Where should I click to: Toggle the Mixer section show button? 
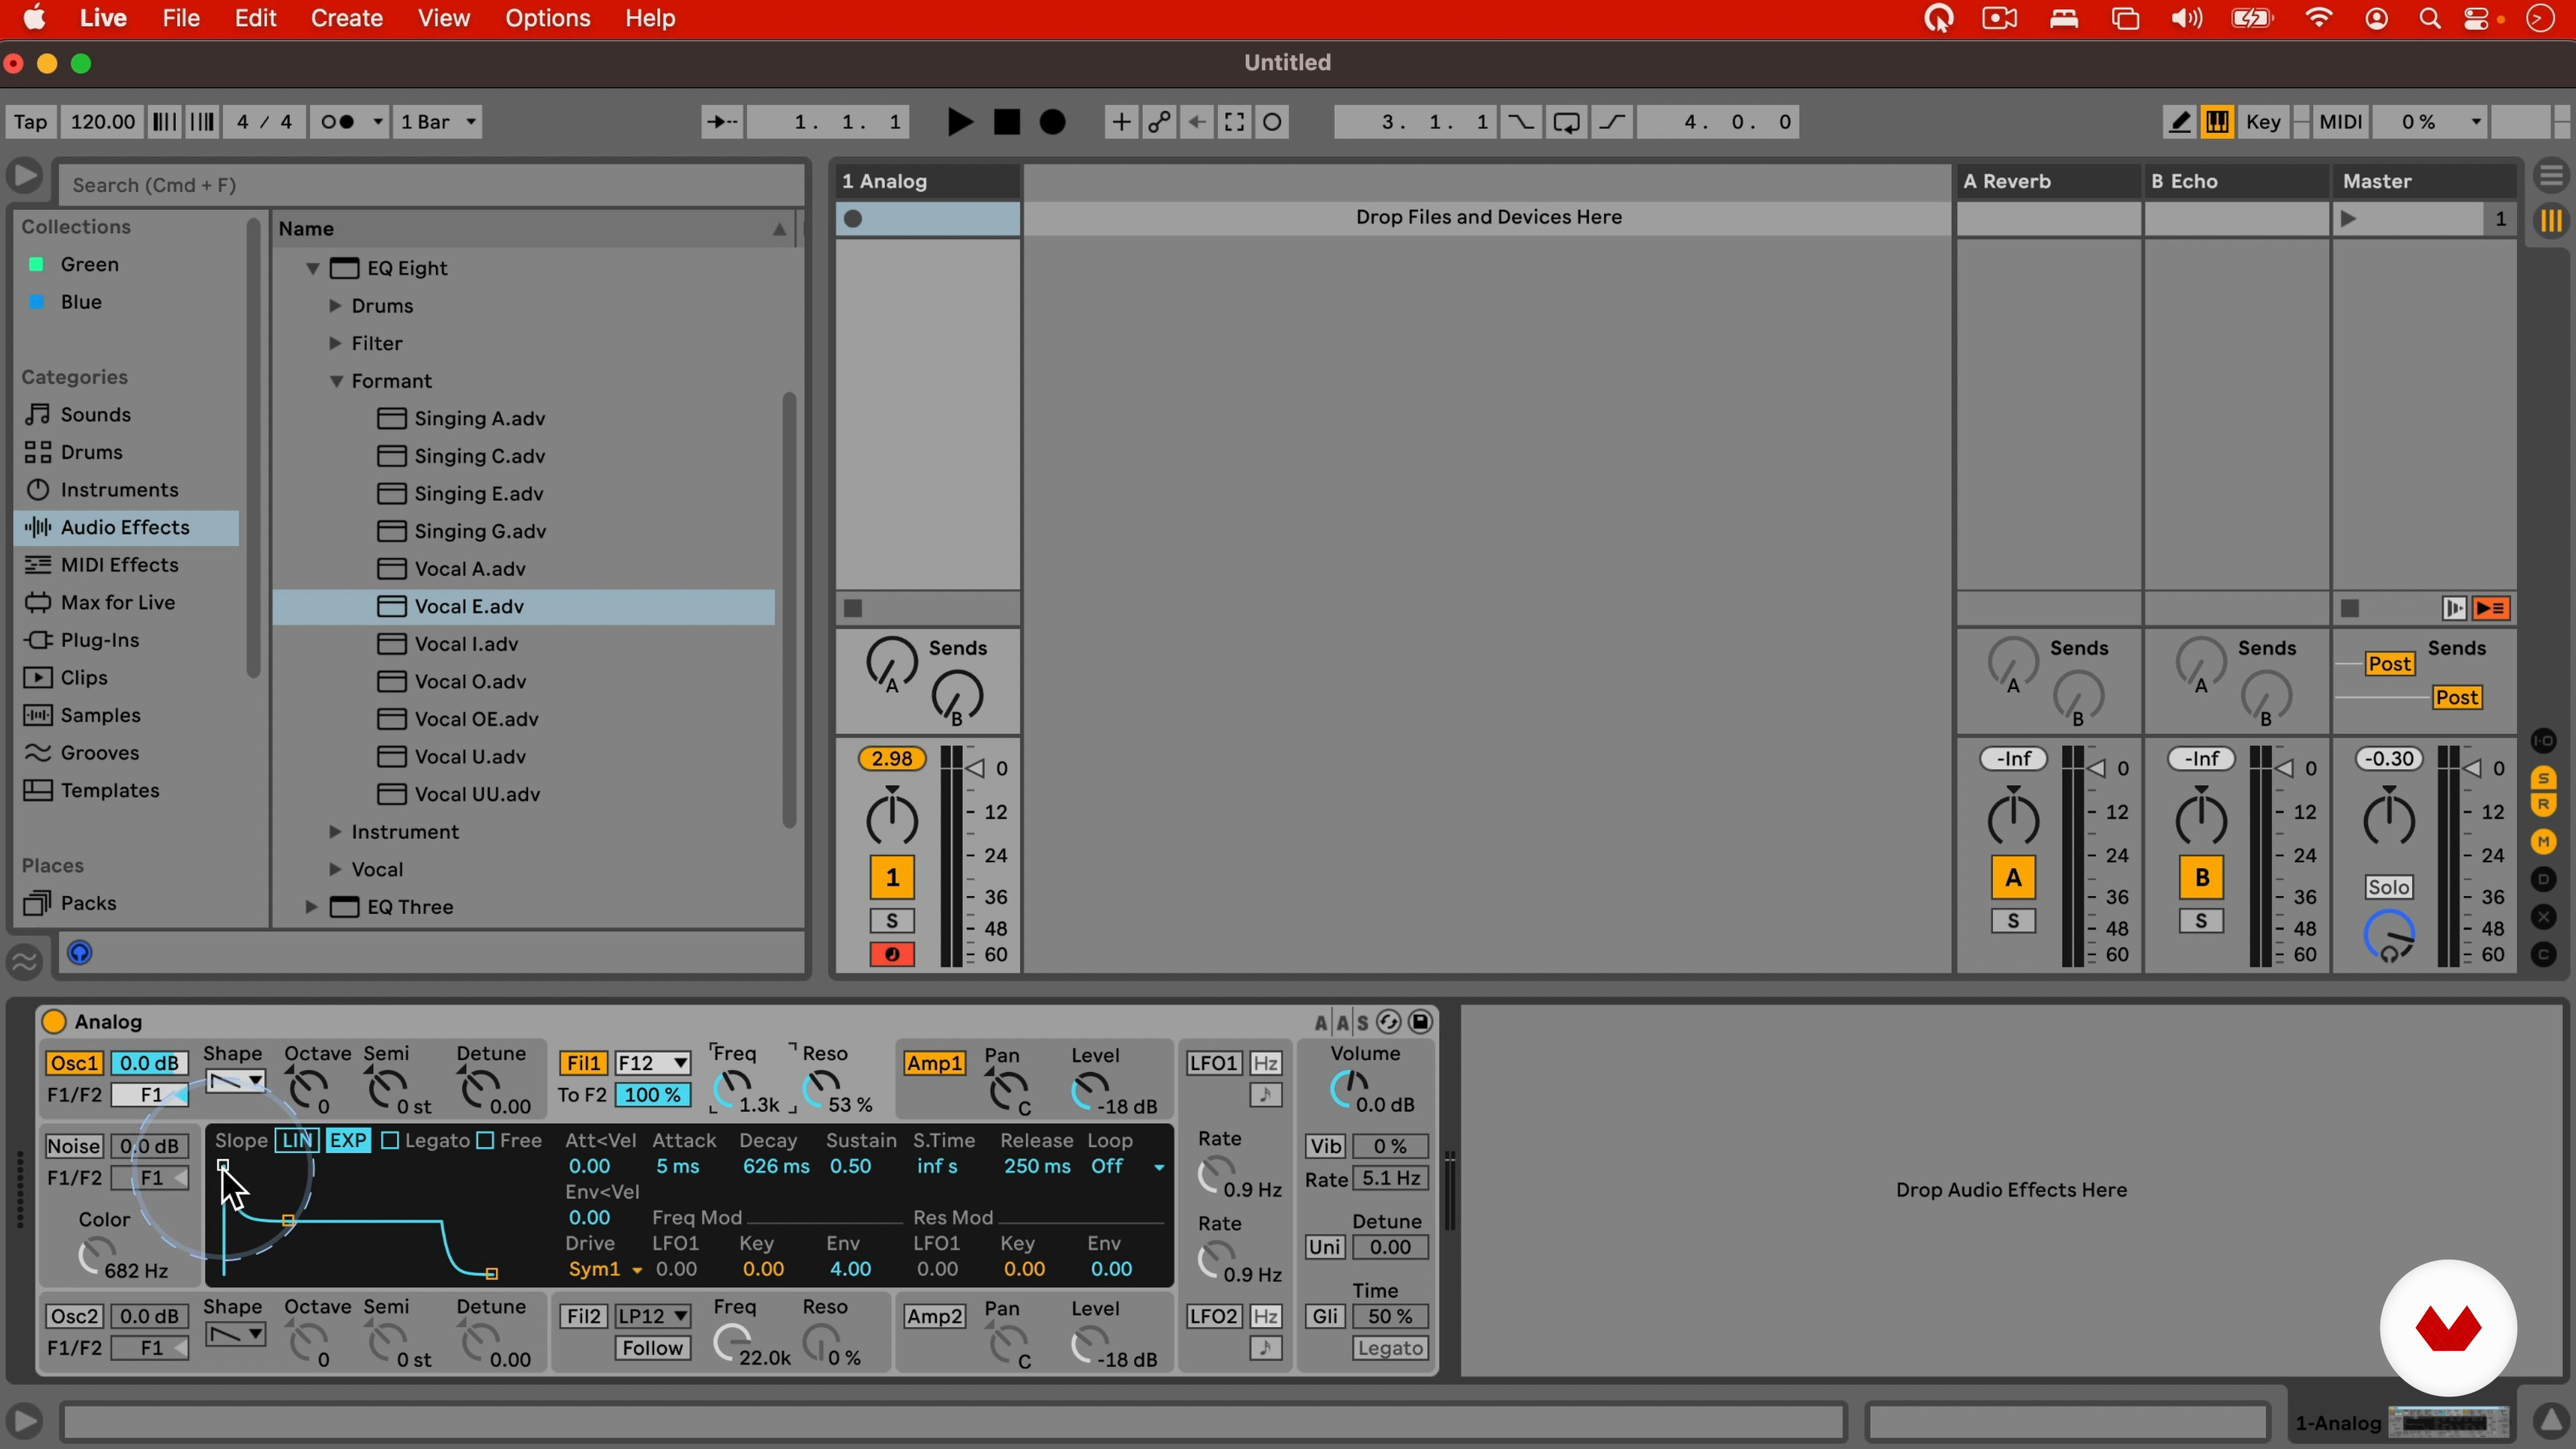pyautogui.click(x=2544, y=842)
